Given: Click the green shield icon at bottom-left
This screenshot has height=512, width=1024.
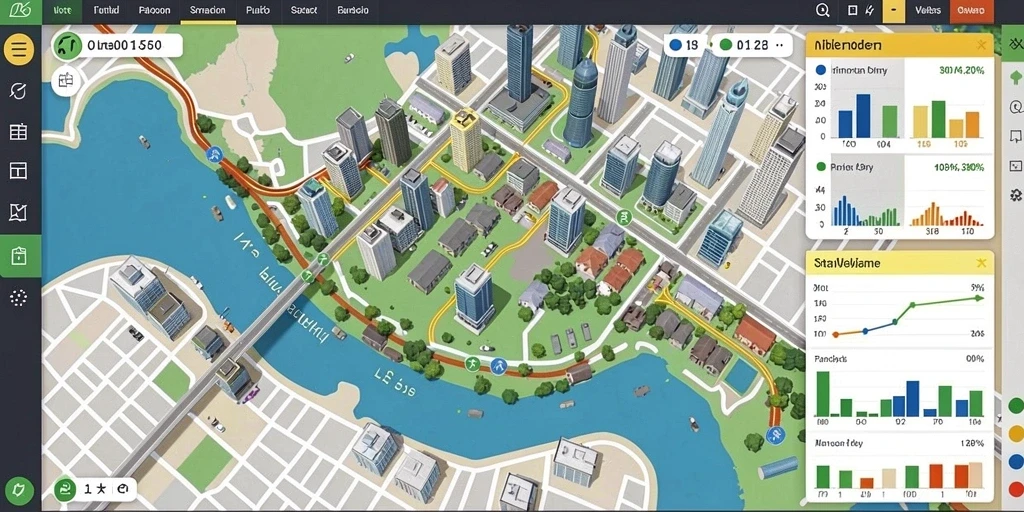Looking at the screenshot, I should pos(20,488).
